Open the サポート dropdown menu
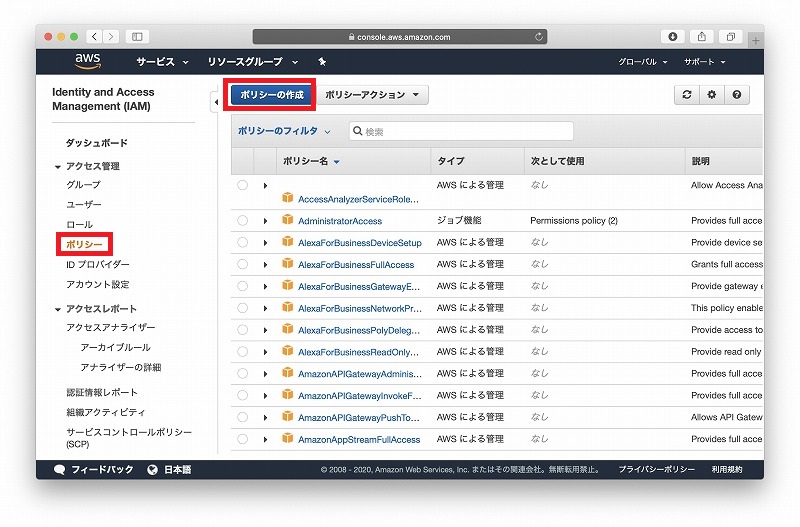 [x=705, y=62]
